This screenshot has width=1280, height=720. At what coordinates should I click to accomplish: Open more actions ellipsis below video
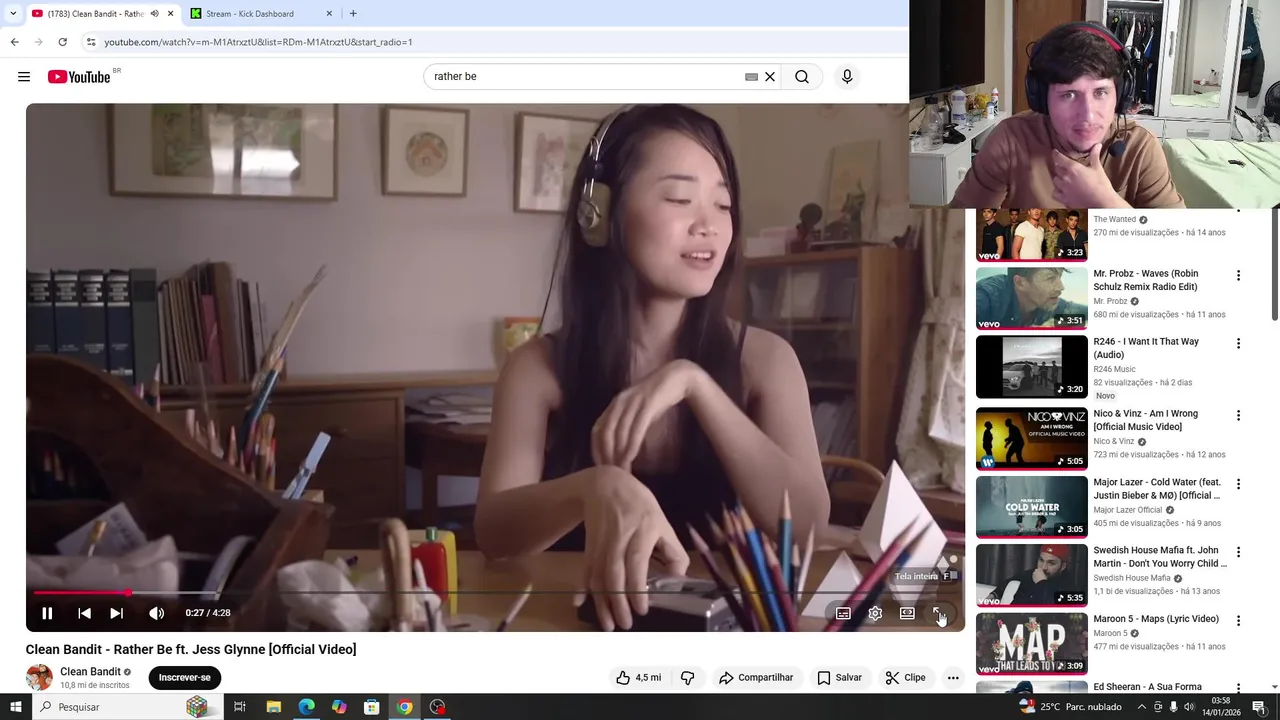(953, 677)
